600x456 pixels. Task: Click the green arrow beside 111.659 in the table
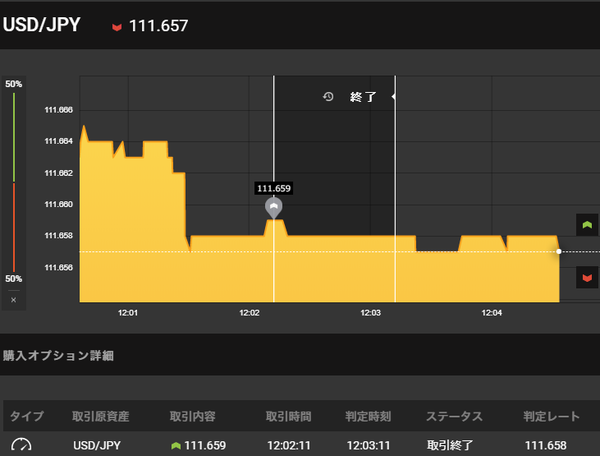coord(176,446)
